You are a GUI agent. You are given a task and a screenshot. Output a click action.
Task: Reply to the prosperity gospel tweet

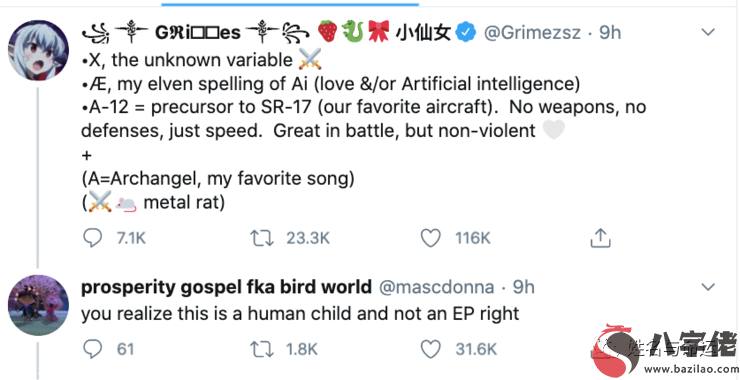pos(92,349)
